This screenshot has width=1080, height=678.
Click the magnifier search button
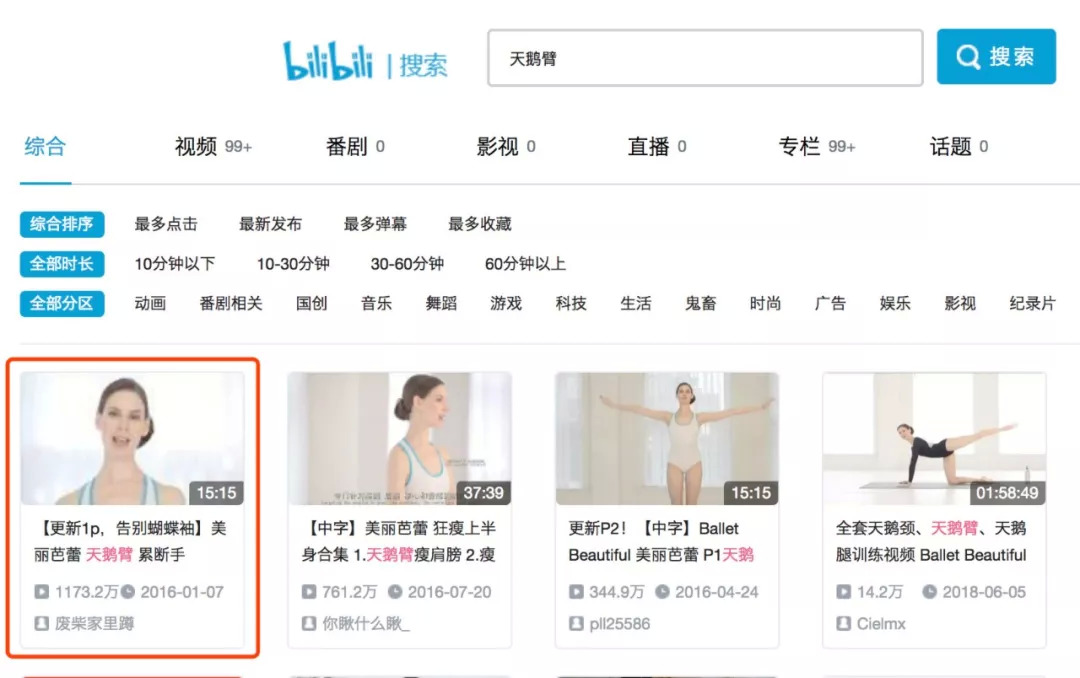click(996, 56)
